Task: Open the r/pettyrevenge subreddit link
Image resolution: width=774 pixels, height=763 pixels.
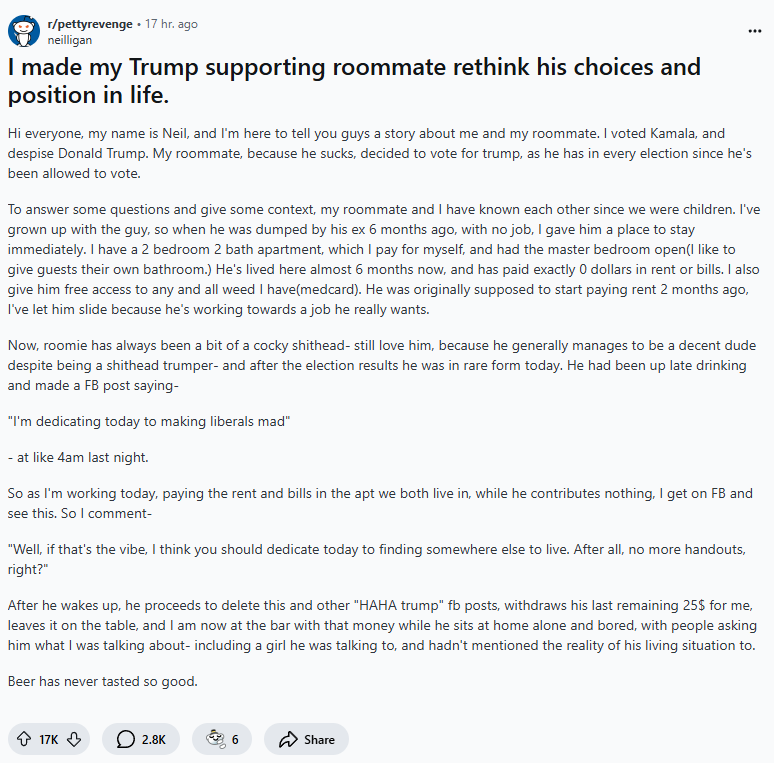Action: point(90,24)
